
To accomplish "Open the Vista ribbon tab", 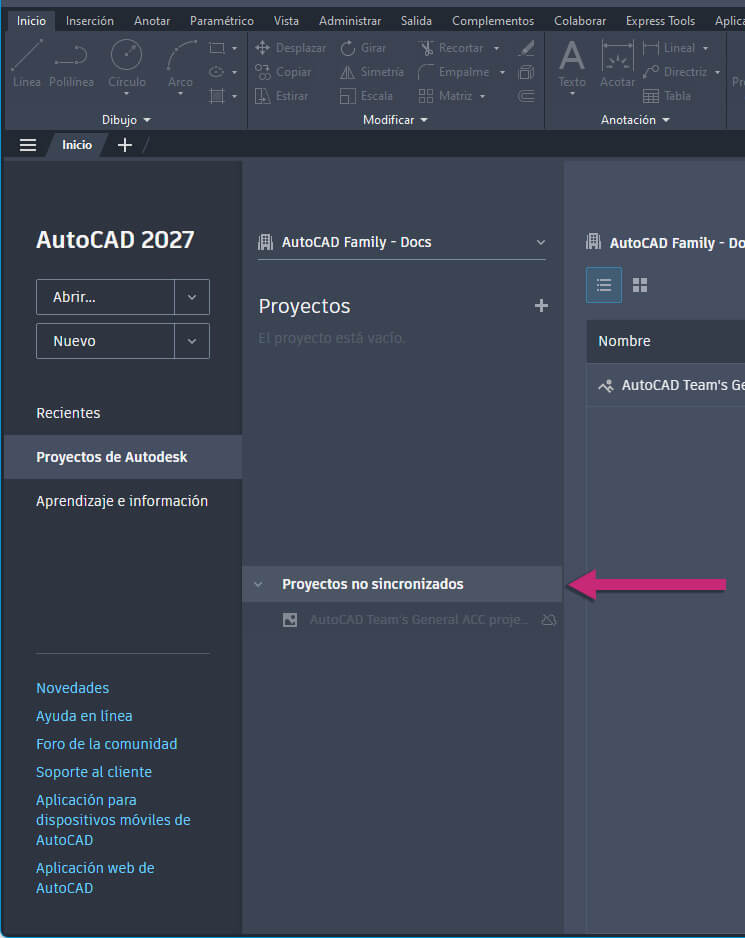I will (x=286, y=21).
